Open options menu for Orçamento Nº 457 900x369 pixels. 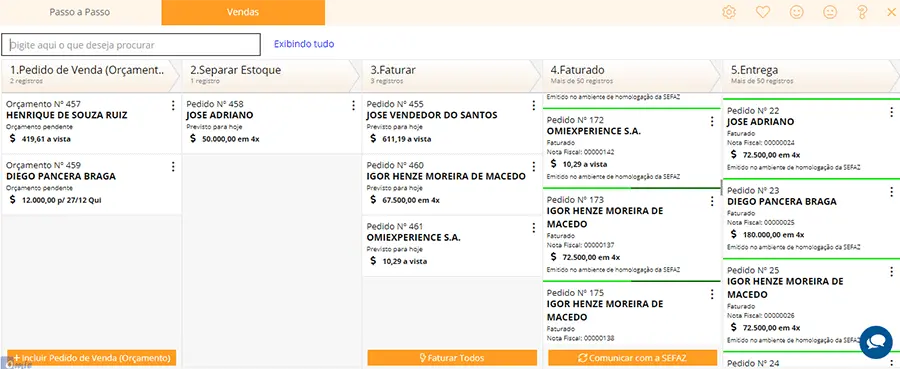coord(173,106)
